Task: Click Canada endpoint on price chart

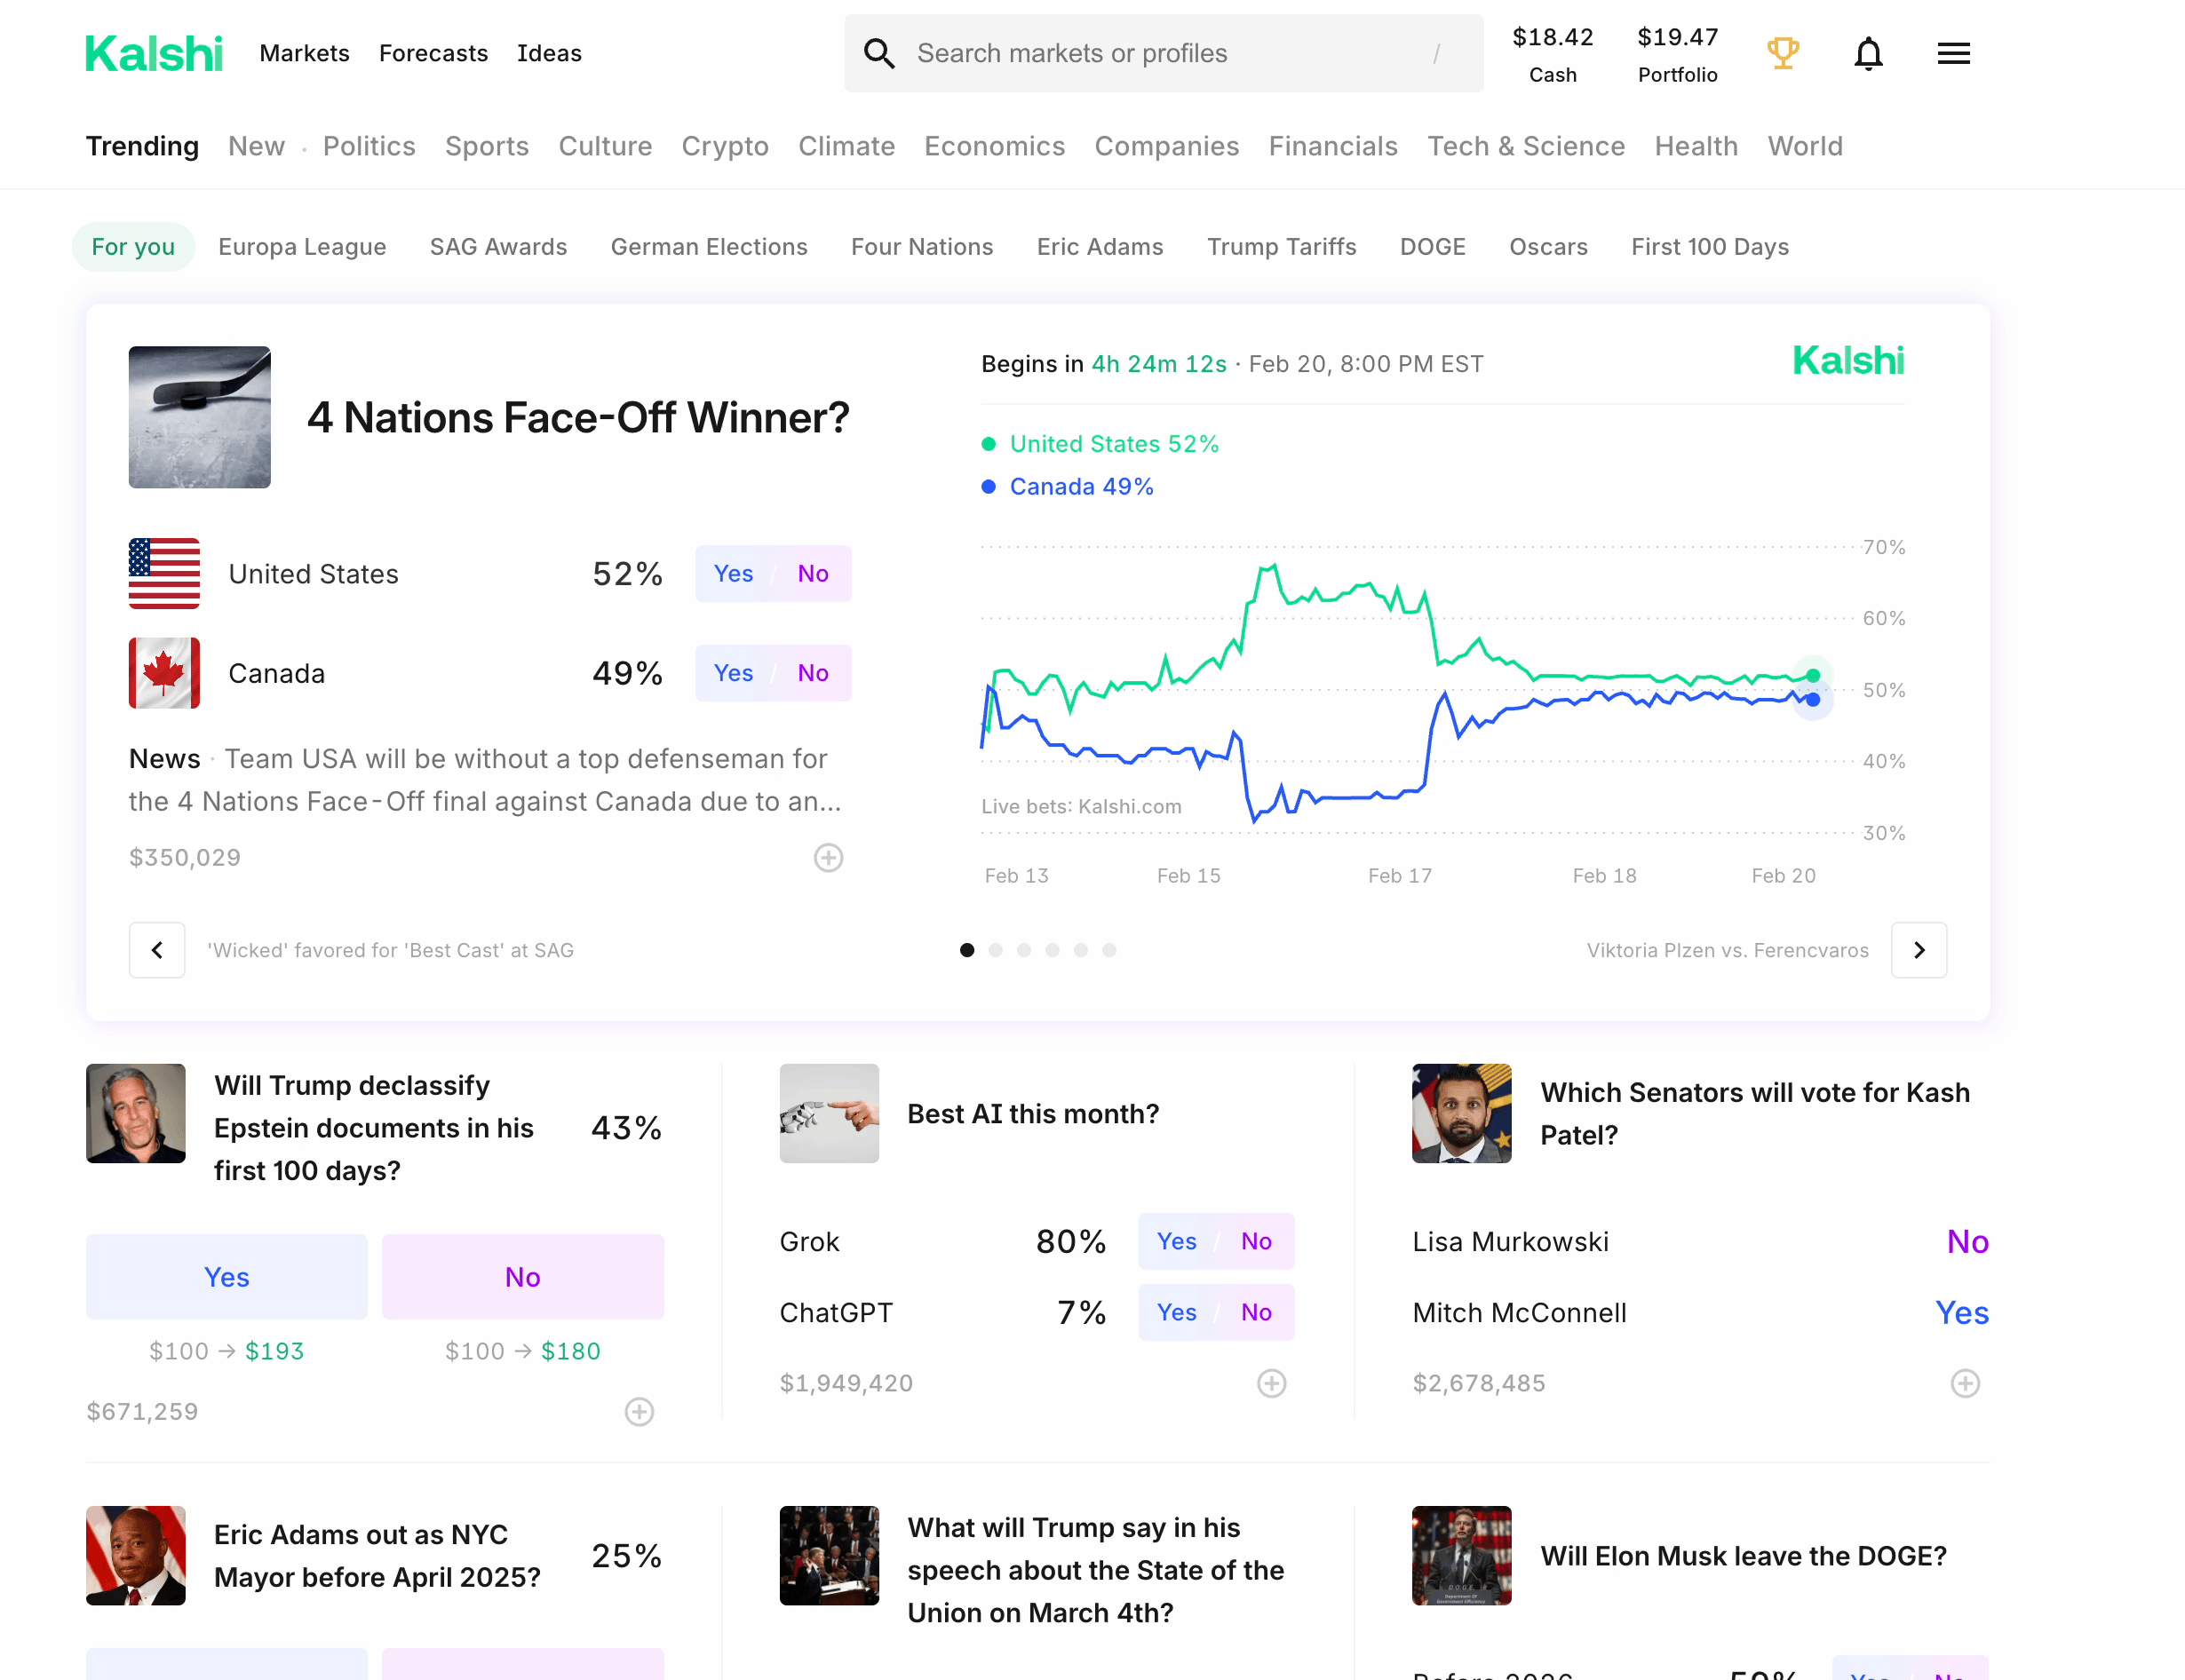Action: click(1812, 700)
